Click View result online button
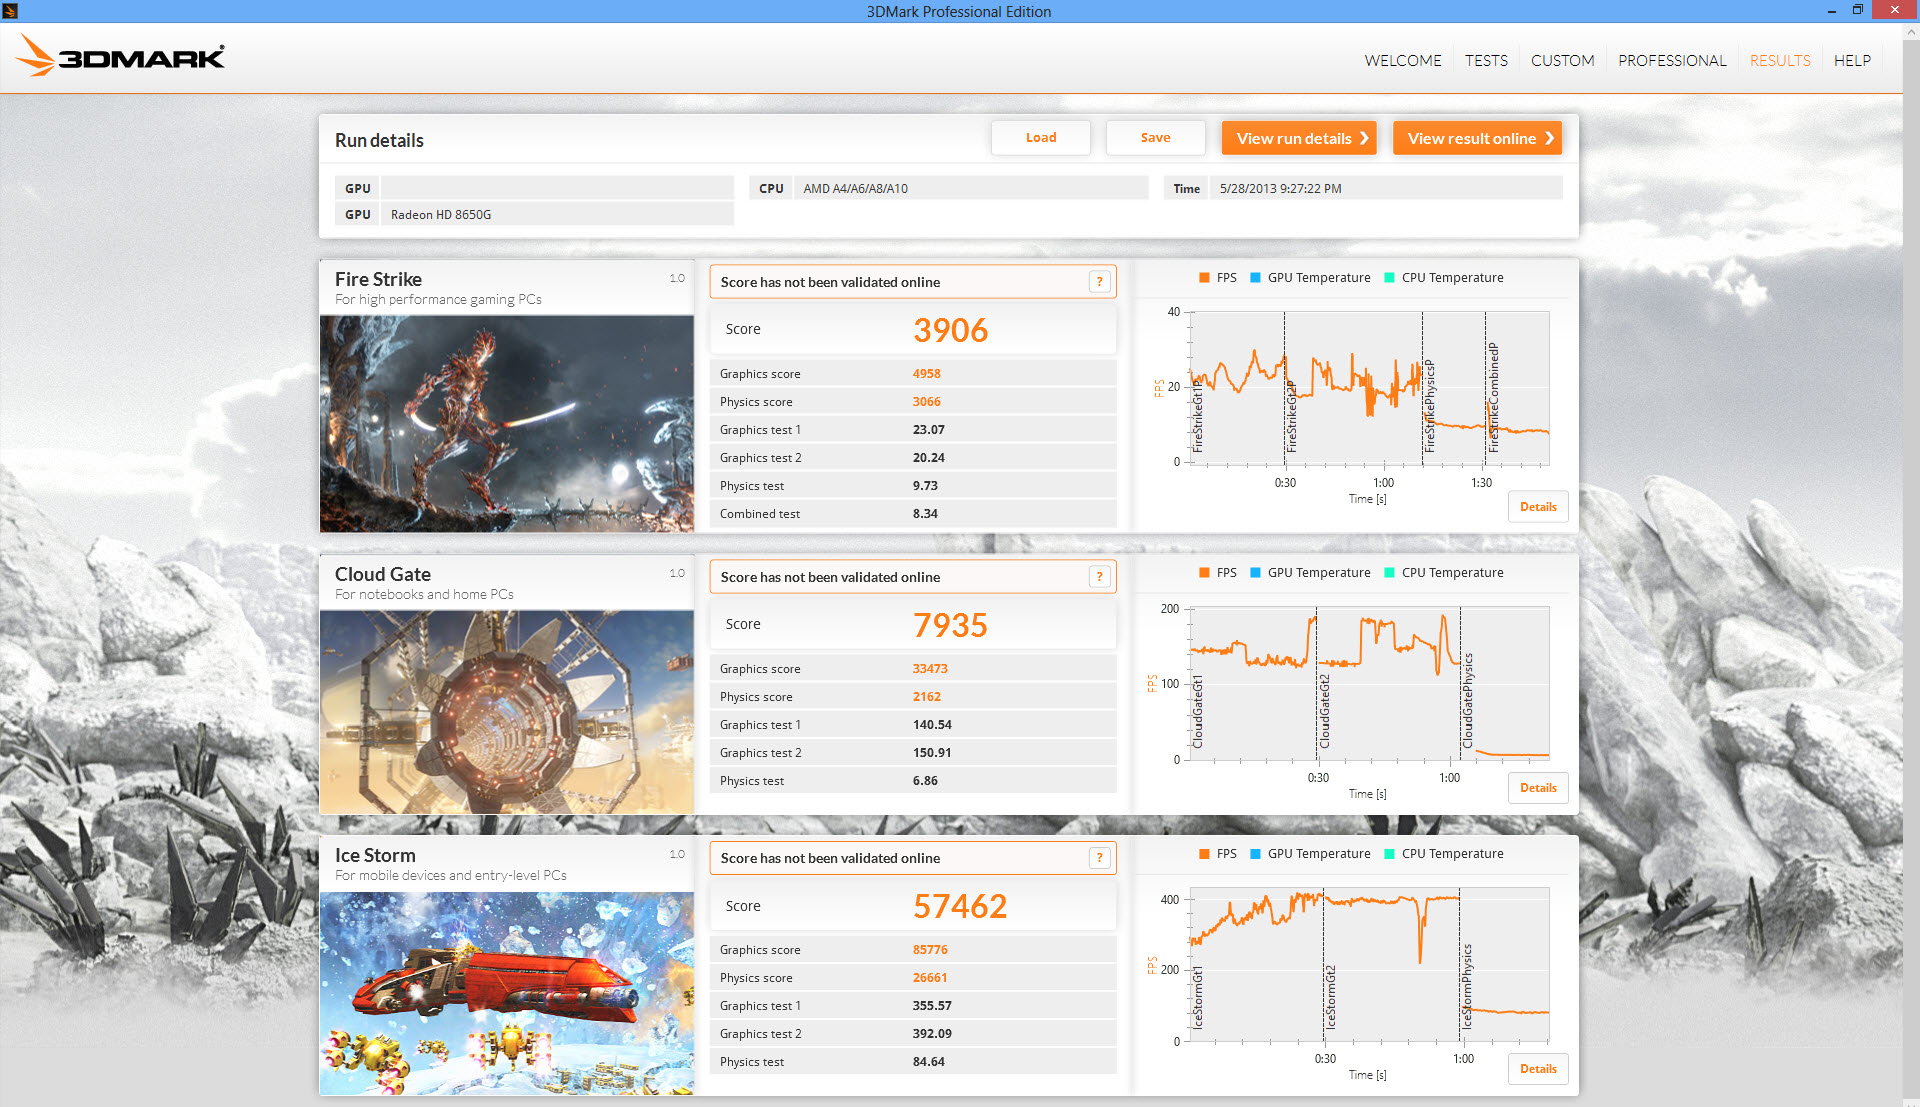 [1477, 138]
